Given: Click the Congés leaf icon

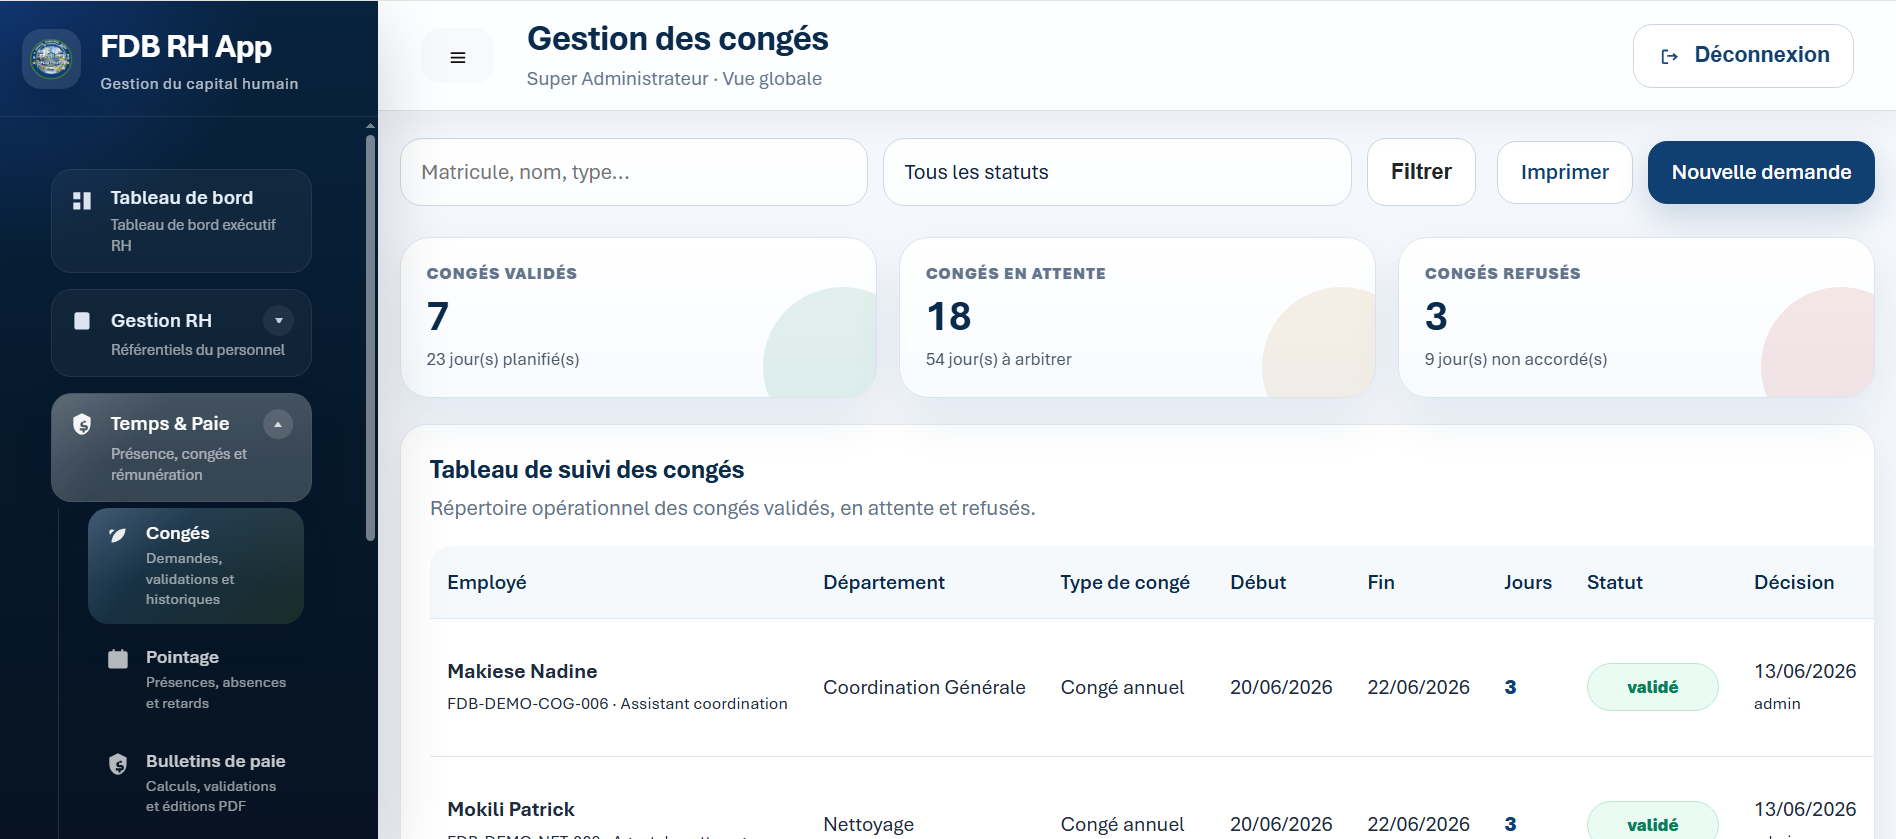Looking at the screenshot, I should [118, 534].
